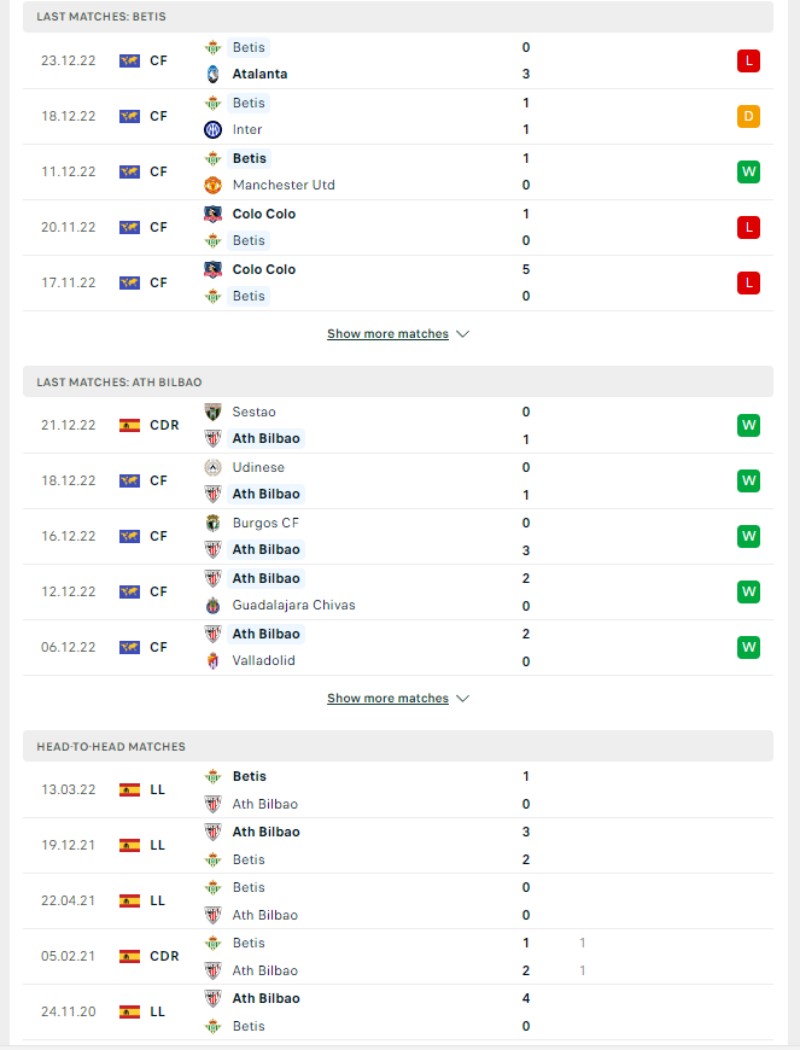This screenshot has height=1050, width=800.
Task: Click the Guadalajara Chivas crest icon
Action: pyautogui.click(x=213, y=606)
